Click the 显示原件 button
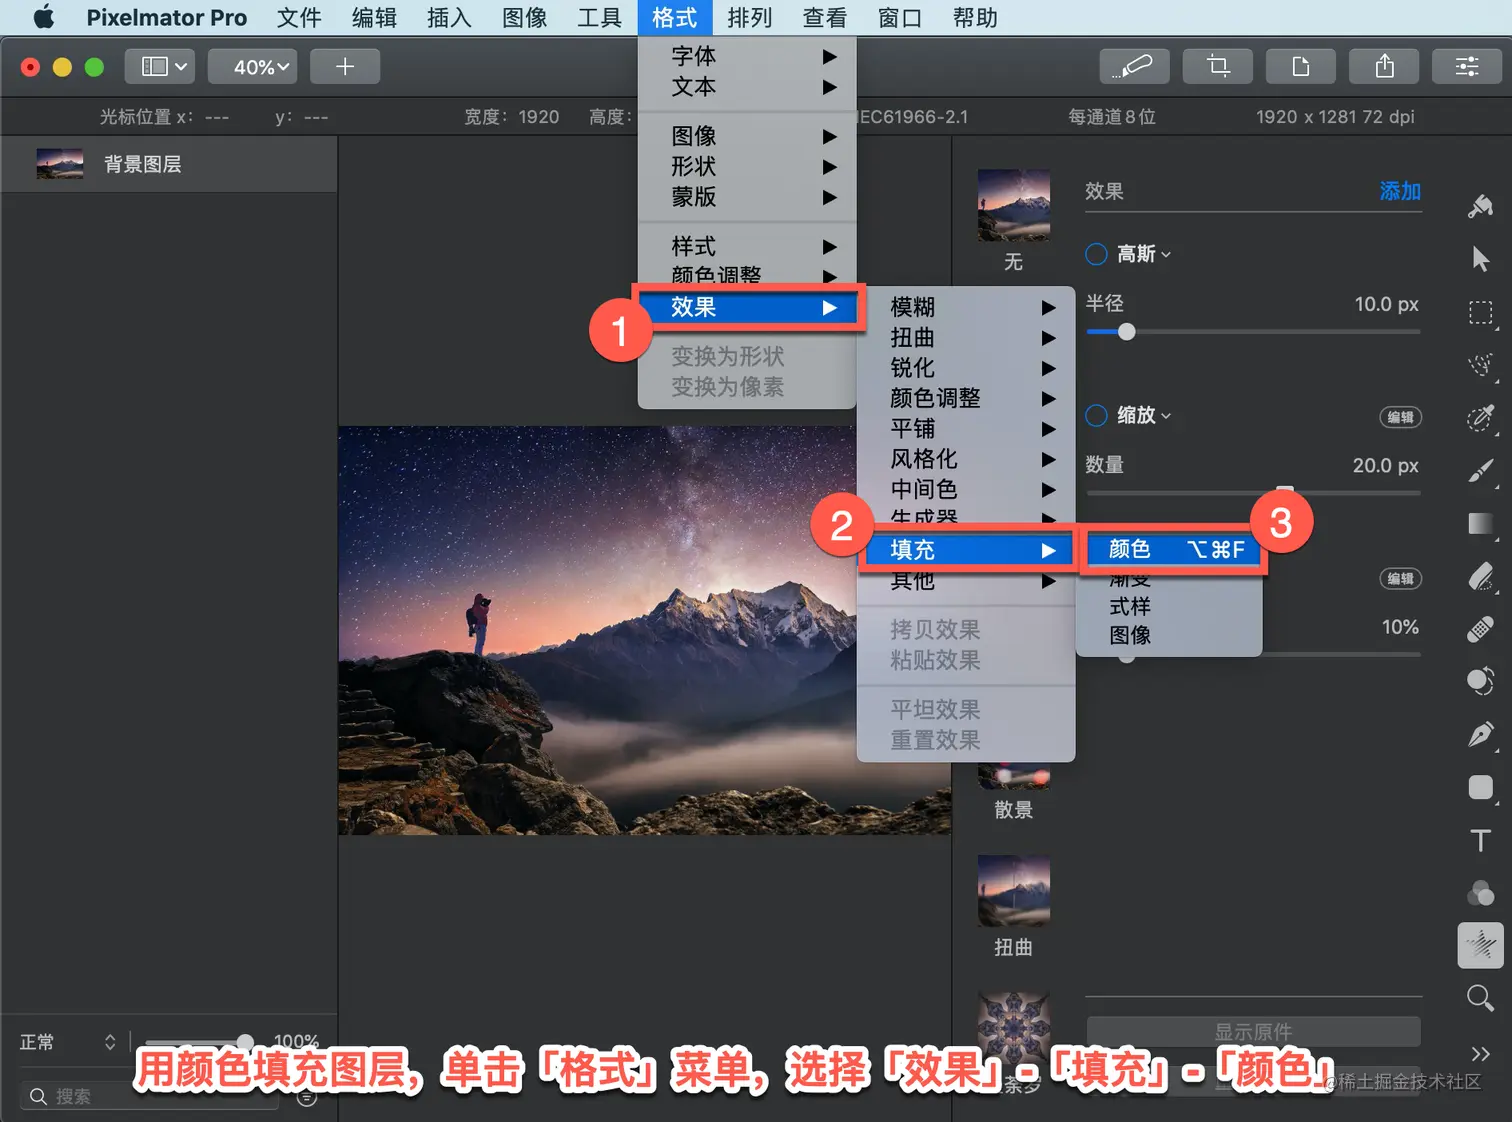1512x1122 pixels. [x=1253, y=1031]
